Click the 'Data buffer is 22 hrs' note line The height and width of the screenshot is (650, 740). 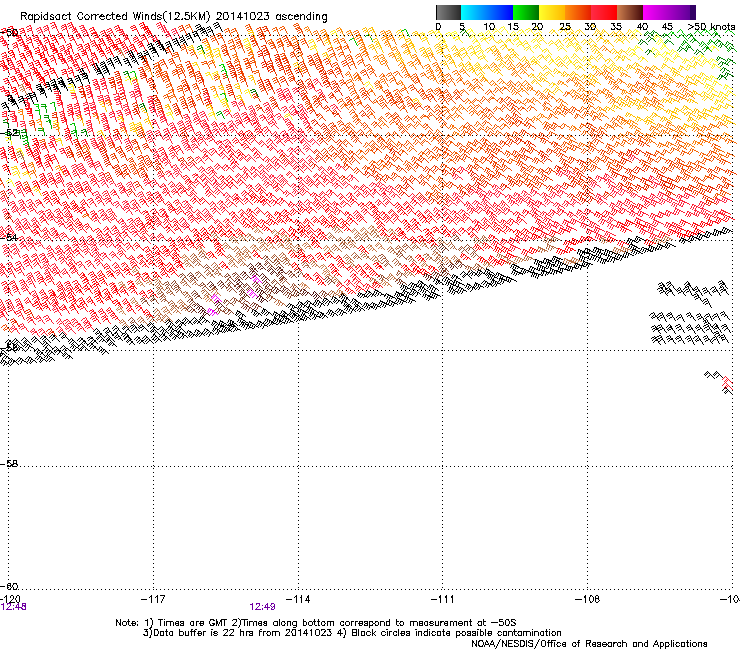pos(352,633)
